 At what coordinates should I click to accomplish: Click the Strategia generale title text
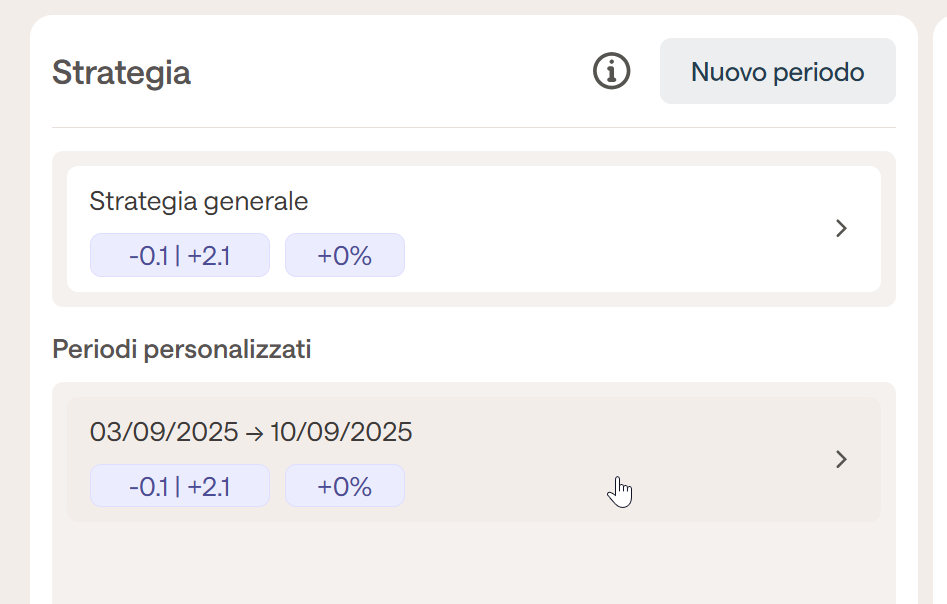coord(199,202)
